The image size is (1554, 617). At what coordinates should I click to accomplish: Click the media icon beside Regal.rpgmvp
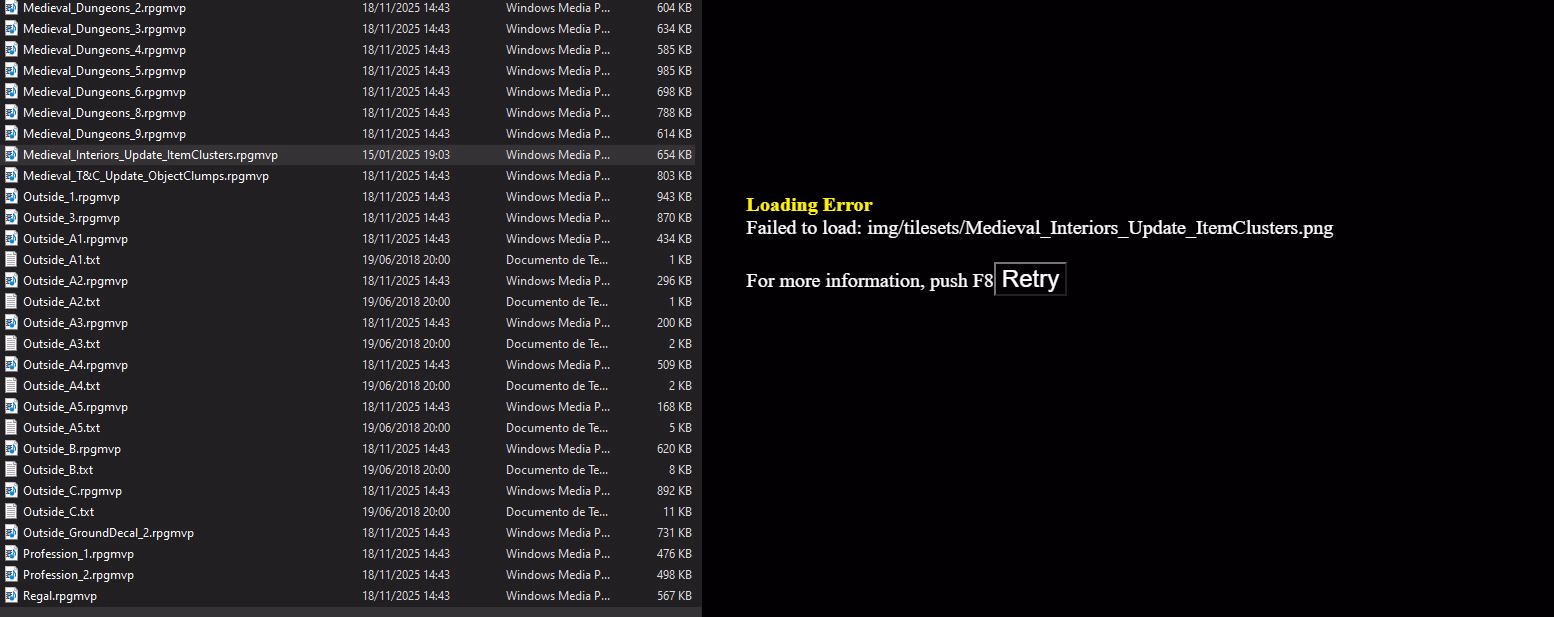click(x=12, y=596)
